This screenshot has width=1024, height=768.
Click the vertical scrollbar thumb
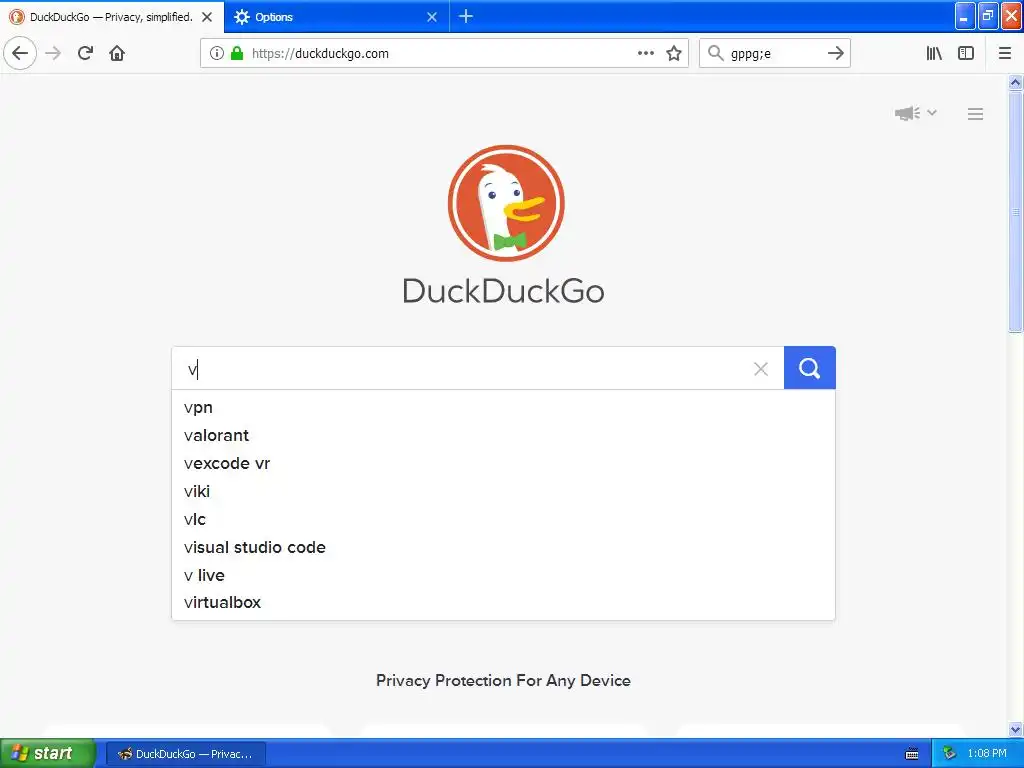[x=1015, y=212]
